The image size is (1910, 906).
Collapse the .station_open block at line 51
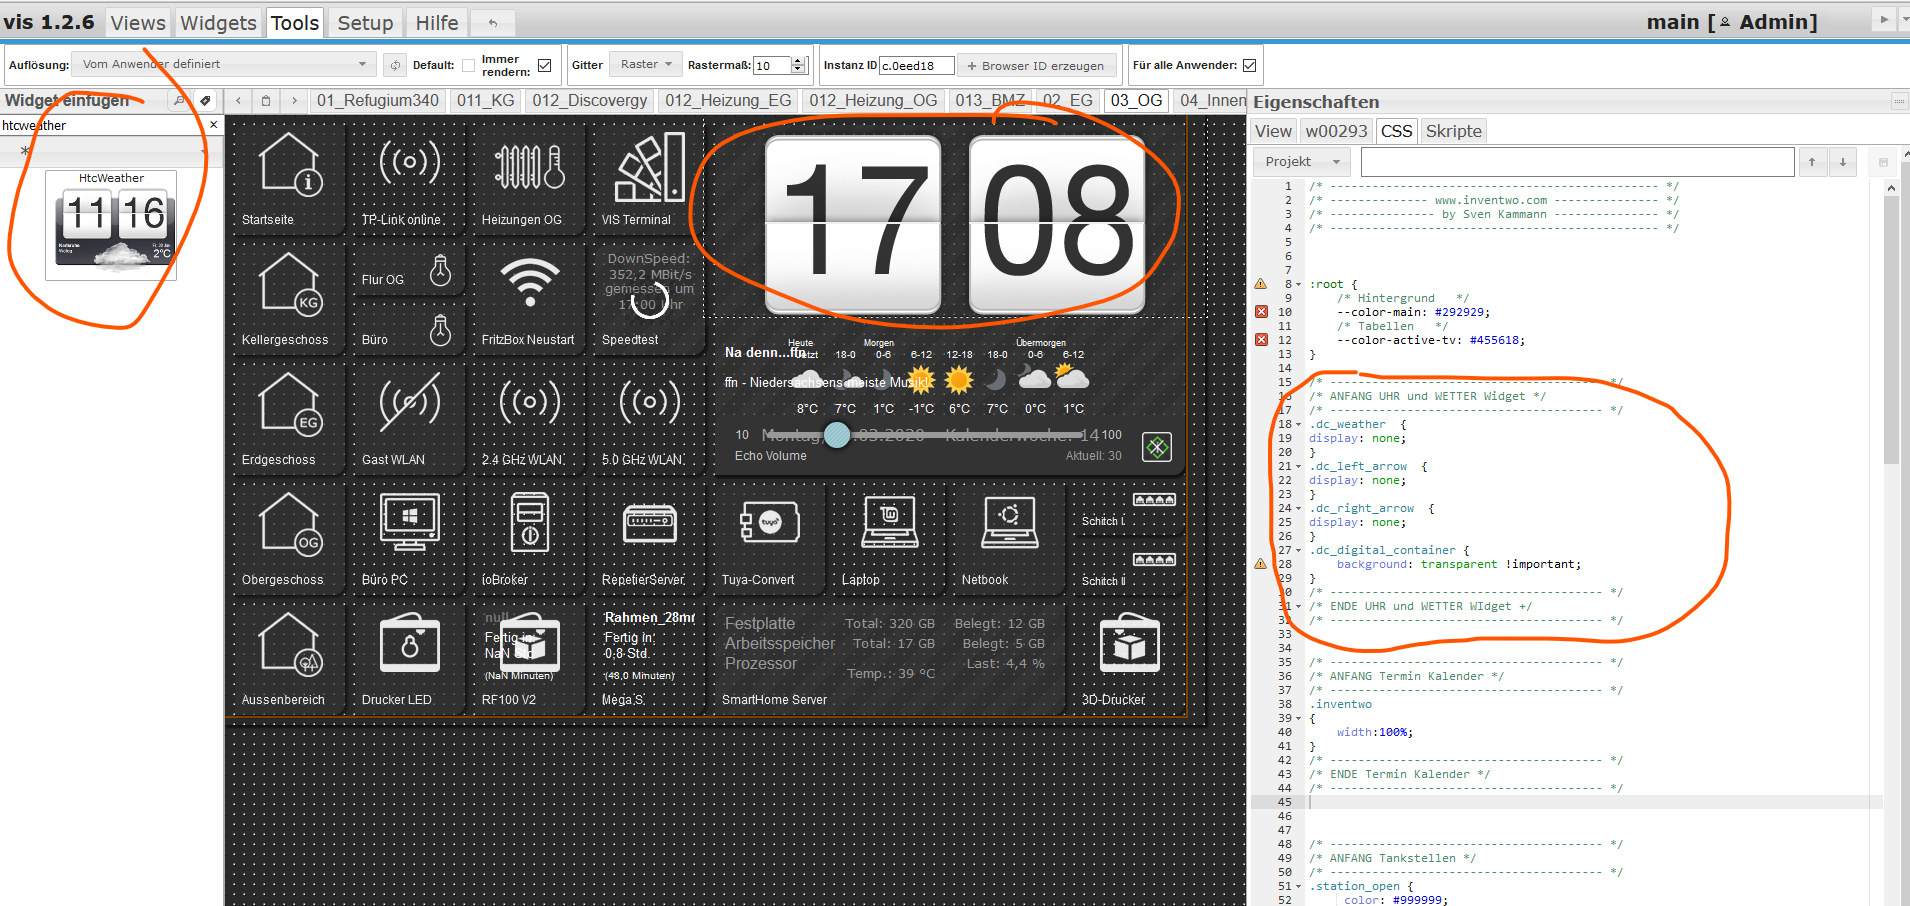coord(1299,887)
